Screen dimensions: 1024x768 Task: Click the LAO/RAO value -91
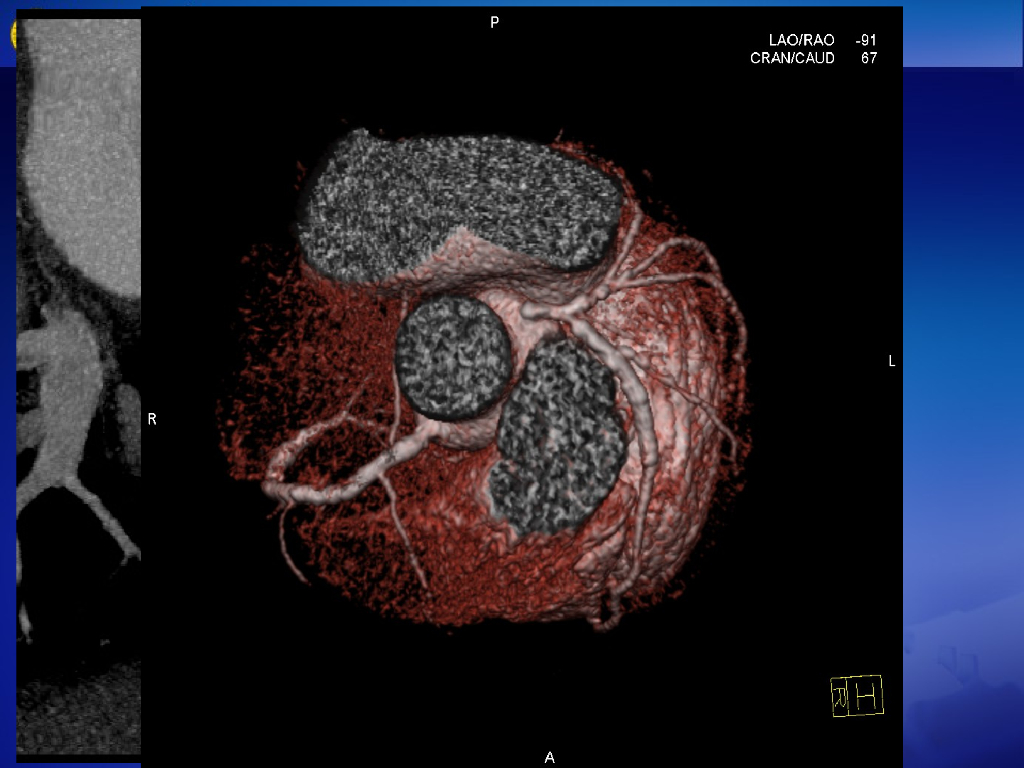click(x=865, y=40)
